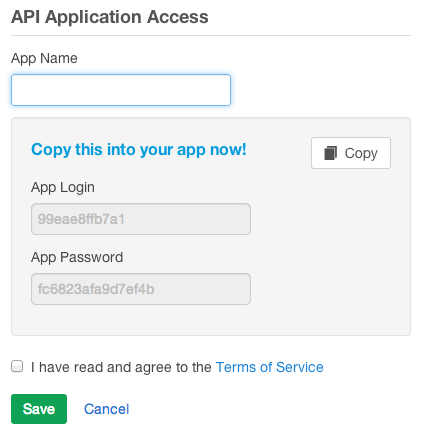Select the App Login field showing 99eae8ffb7a1

141,219
